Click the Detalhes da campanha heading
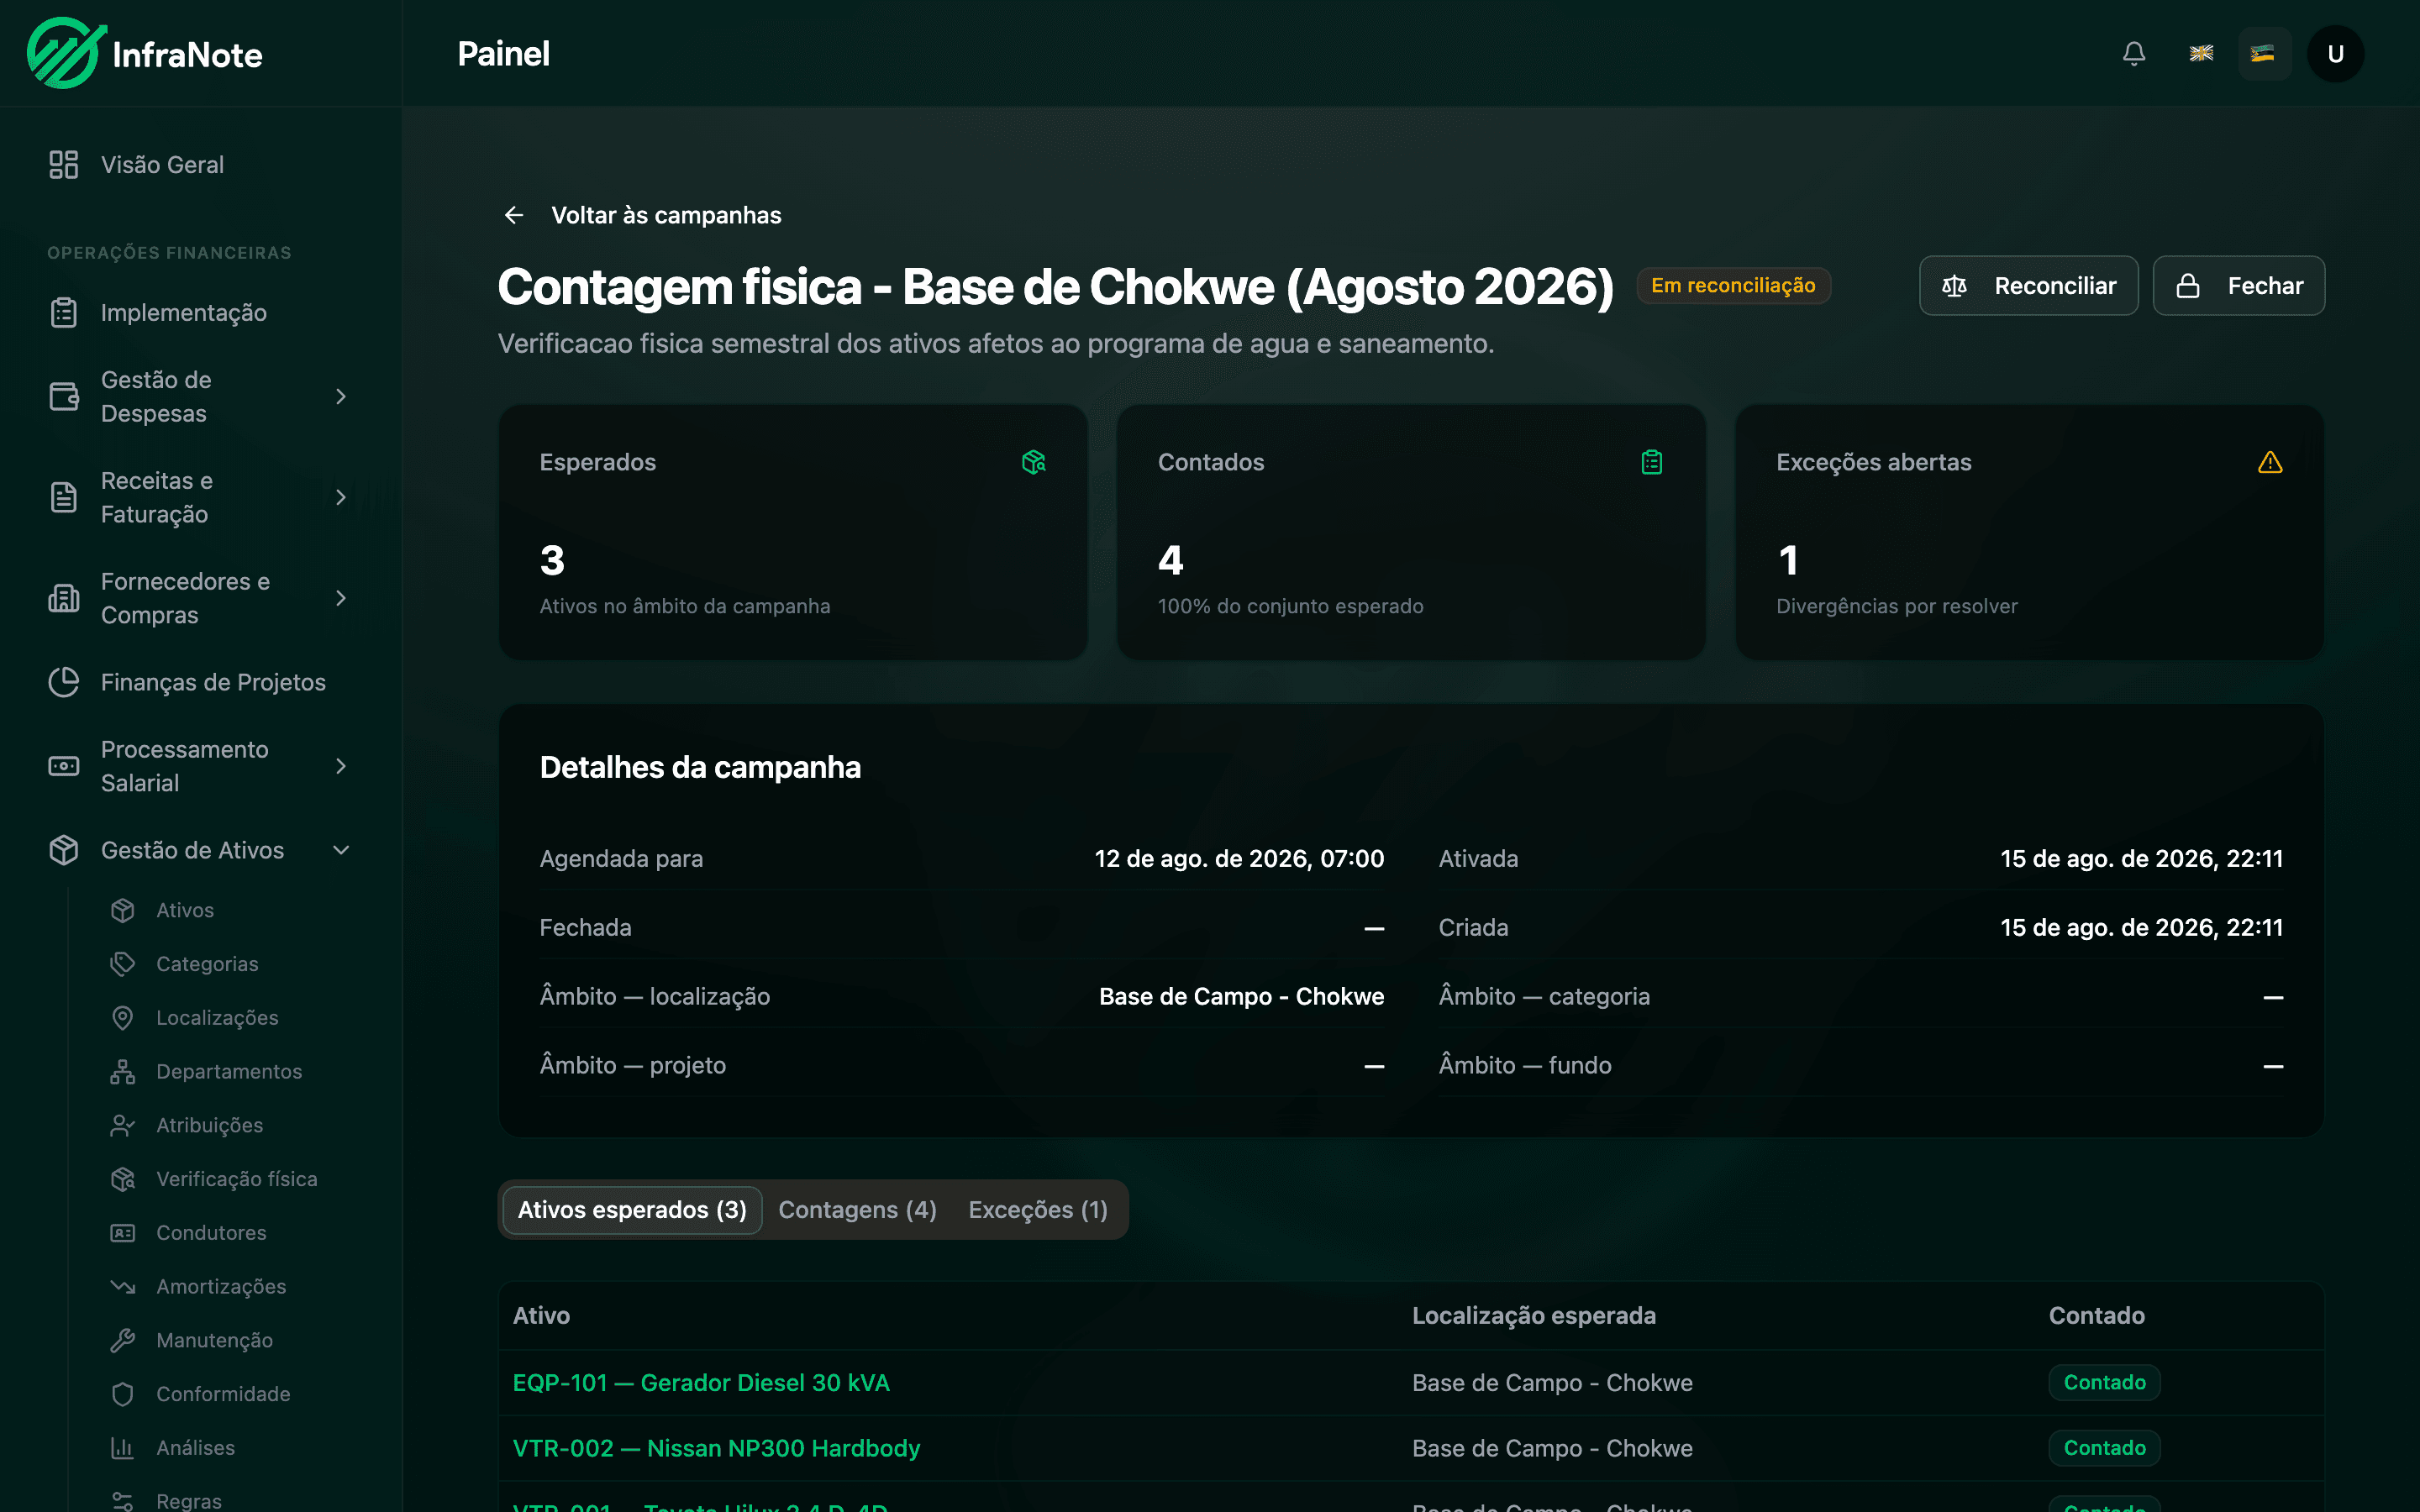The width and height of the screenshot is (2420, 1512). coord(700,767)
